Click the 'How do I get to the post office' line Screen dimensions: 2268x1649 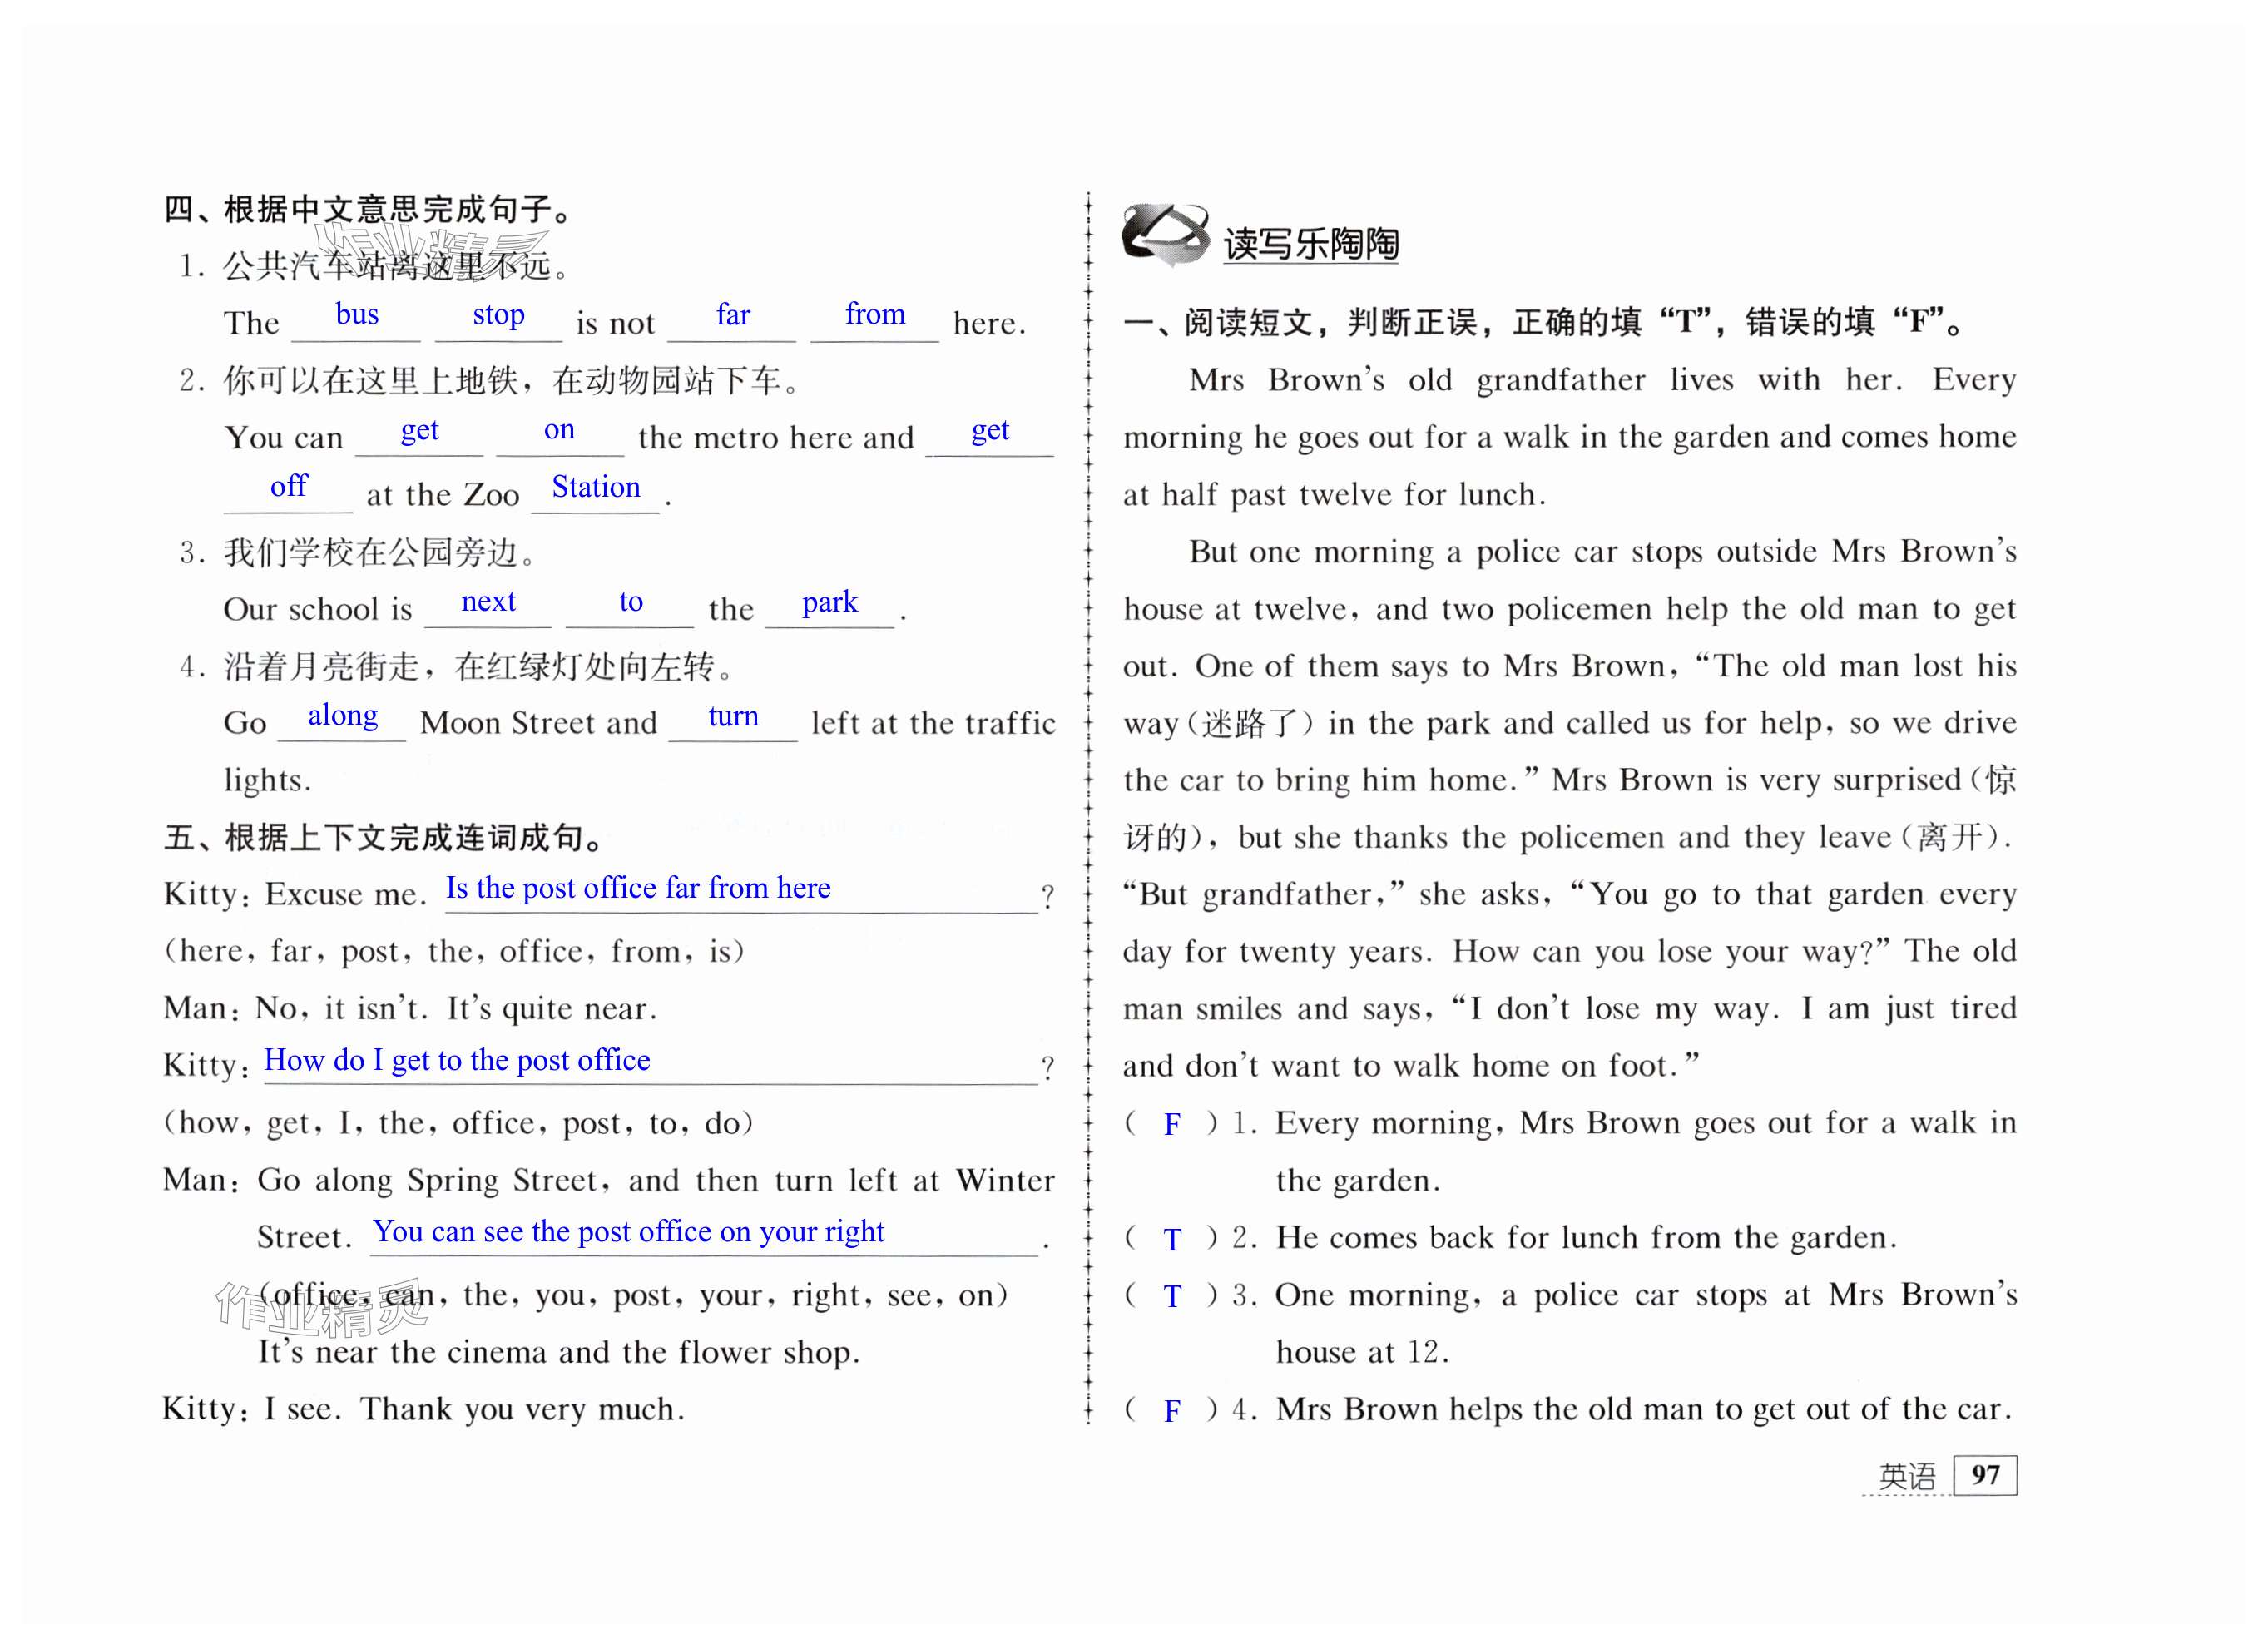click(457, 1061)
